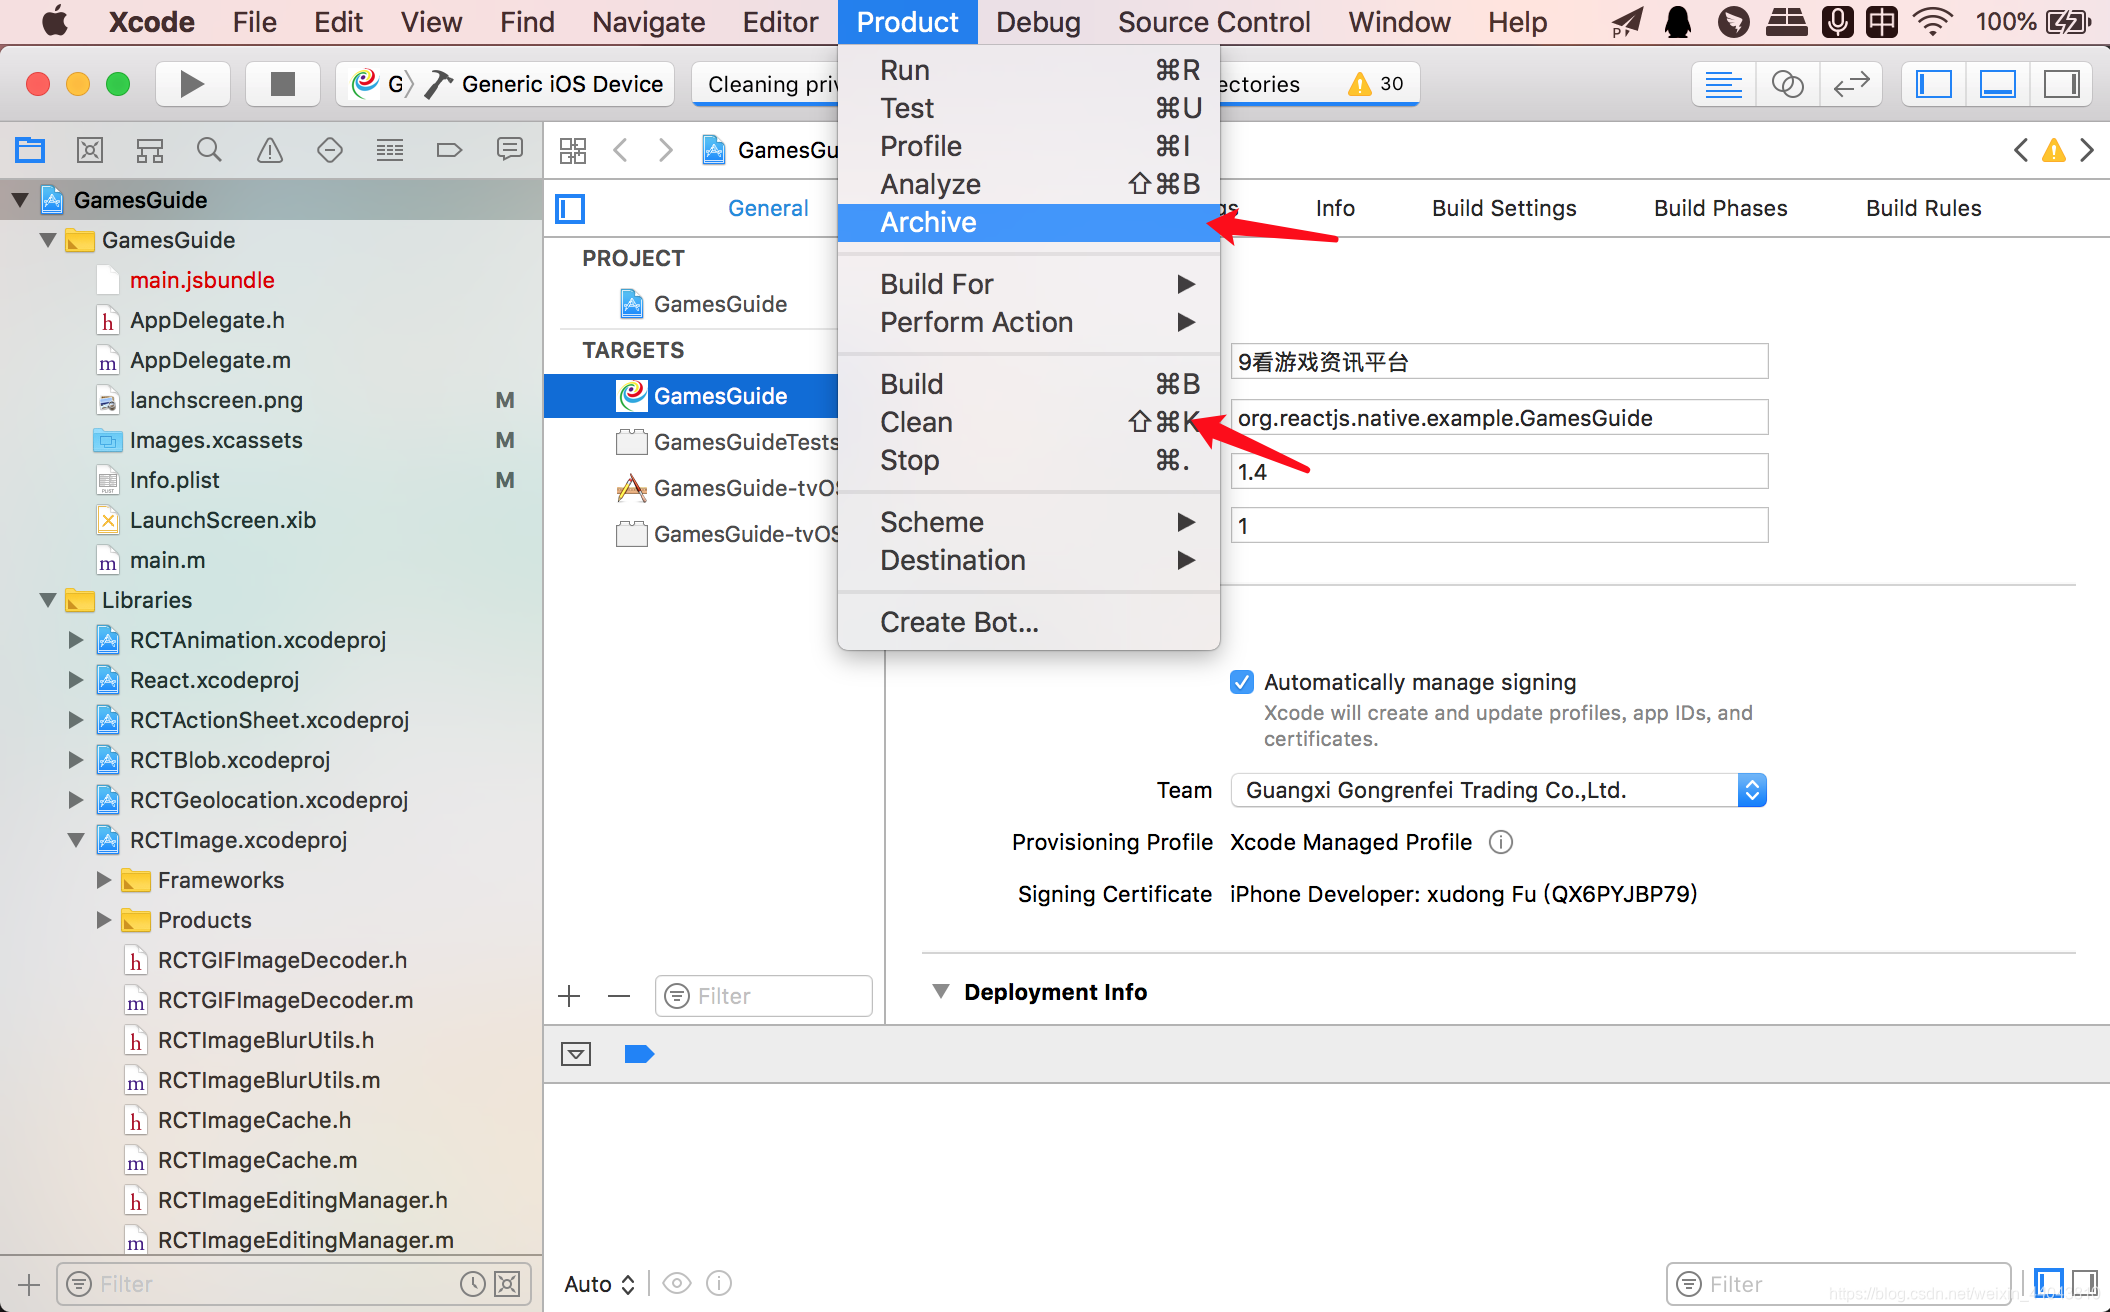
Task: Open the Debug navigator icon
Action: [390, 150]
